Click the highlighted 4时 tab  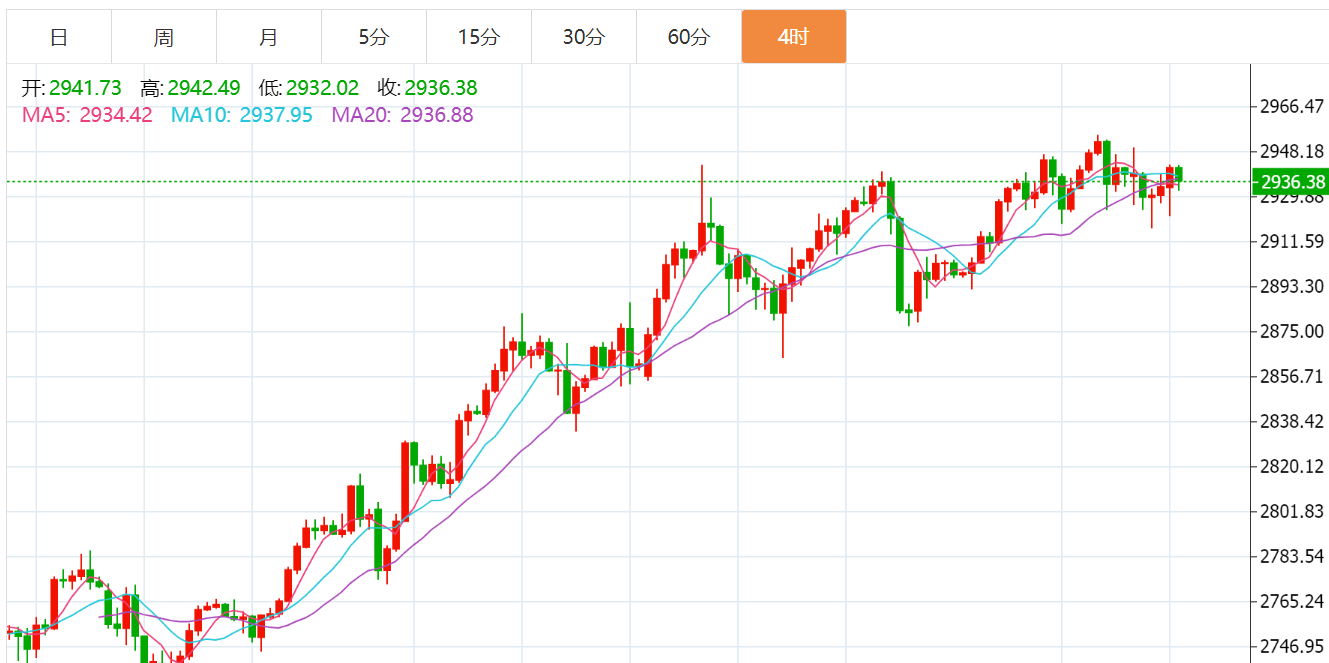[x=794, y=38]
